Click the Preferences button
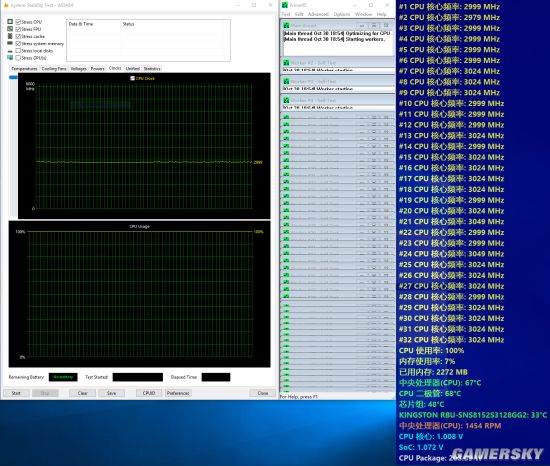The width and height of the screenshot is (550, 466). click(x=178, y=393)
